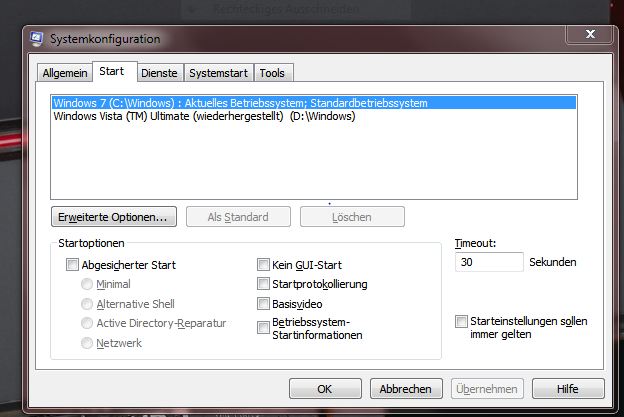The height and width of the screenshot is (417, 624).
Task: Select the Start tab
Action: pyautogui.click(x=115, y=72)
